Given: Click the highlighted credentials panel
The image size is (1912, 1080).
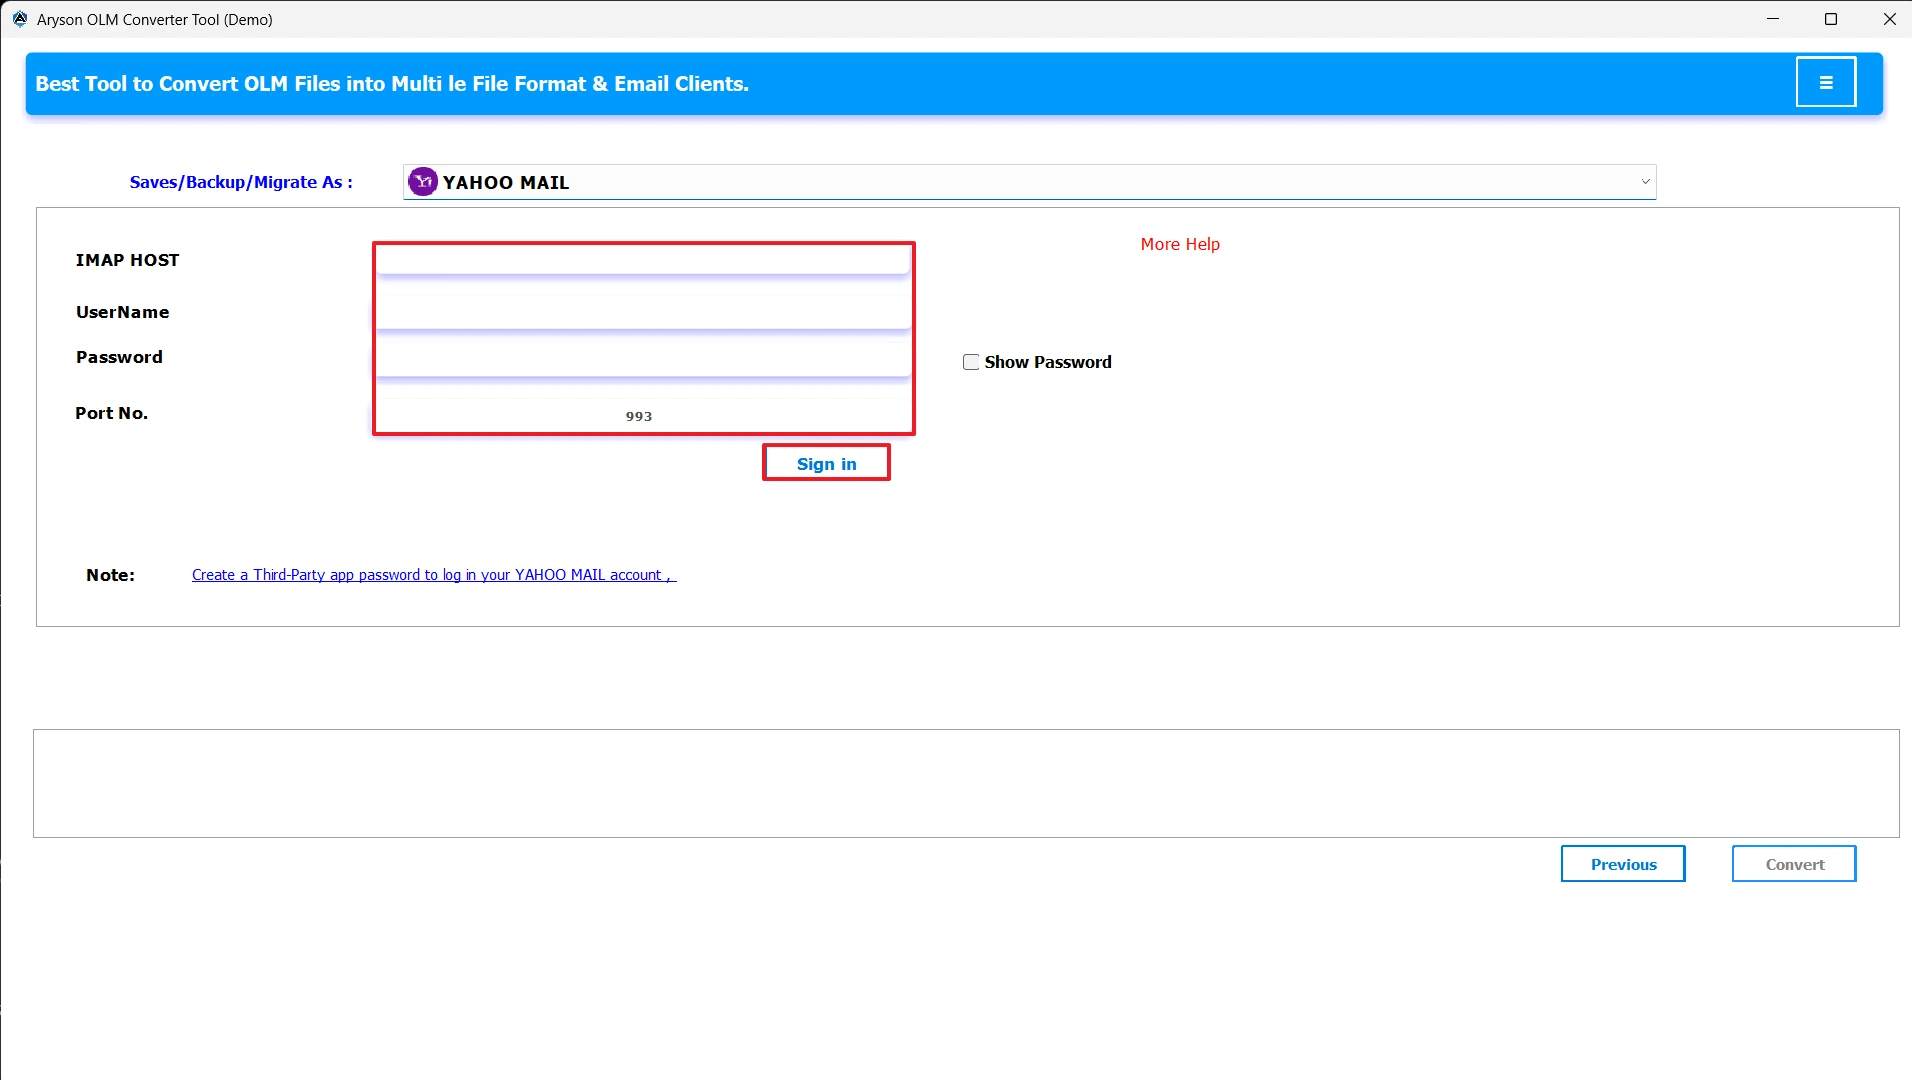Looking at the screenshot, I should [643, 338].
